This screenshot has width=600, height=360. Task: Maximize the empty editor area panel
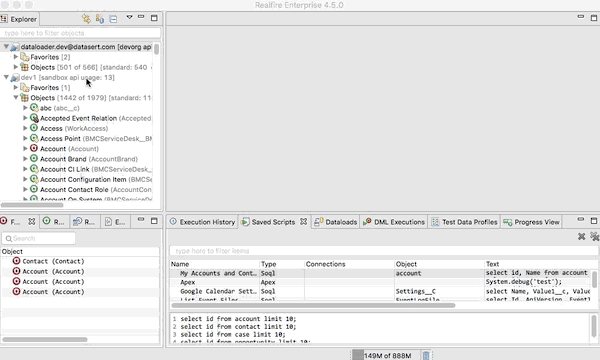pyautogui.click(x=594, y=18)
